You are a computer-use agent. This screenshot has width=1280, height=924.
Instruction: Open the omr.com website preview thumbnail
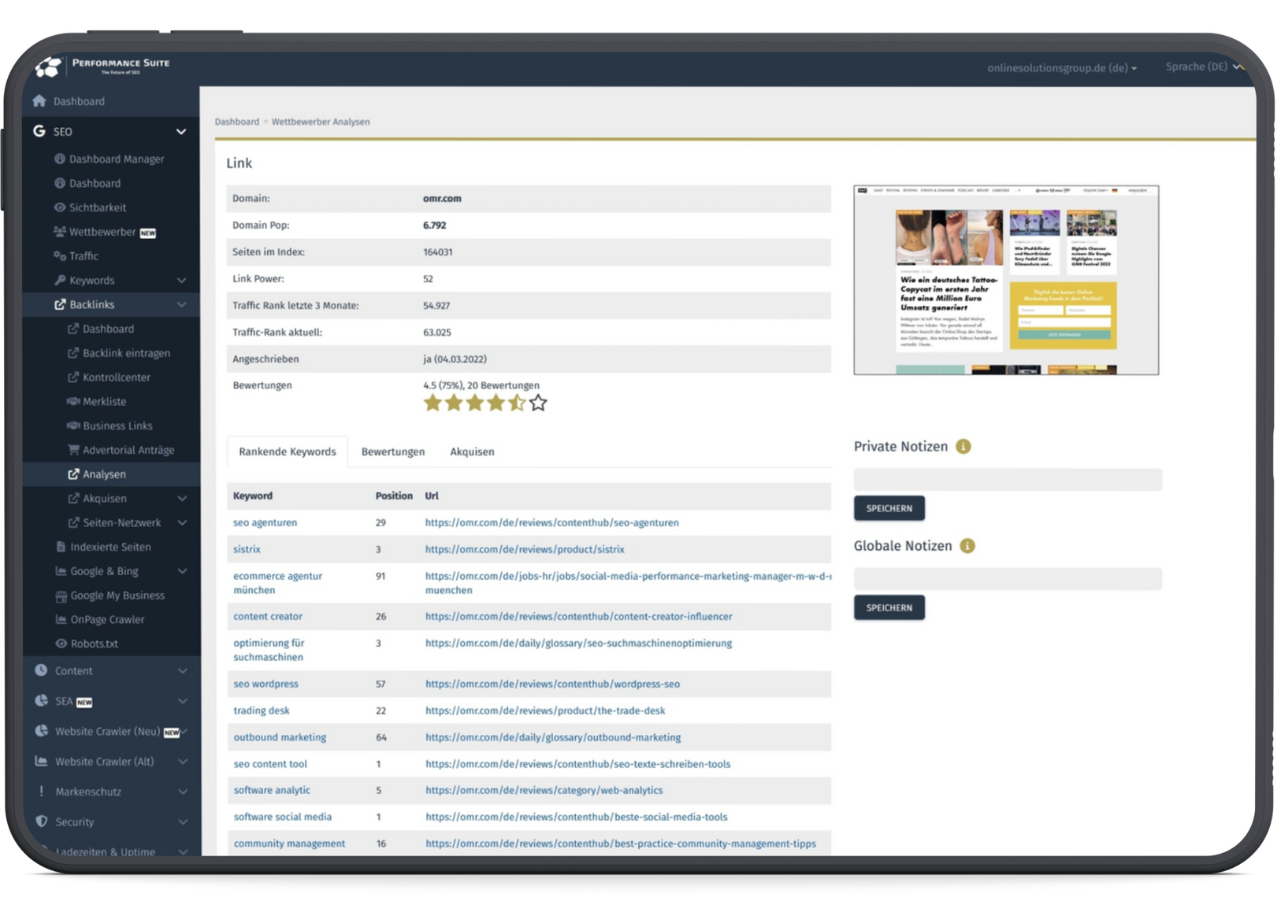click(x=1006, y=280)
